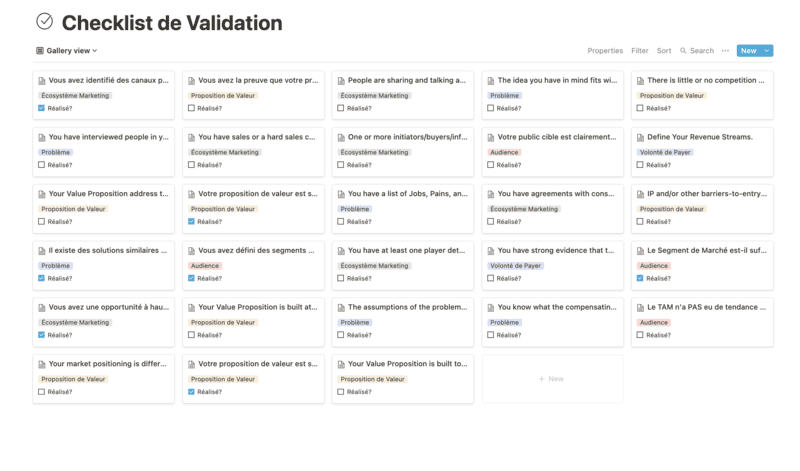The height and width of the screenshot is (471, 800).
Task: Click the red Audience tag on 'Votre public cible'
Action: tap(504, 152)
